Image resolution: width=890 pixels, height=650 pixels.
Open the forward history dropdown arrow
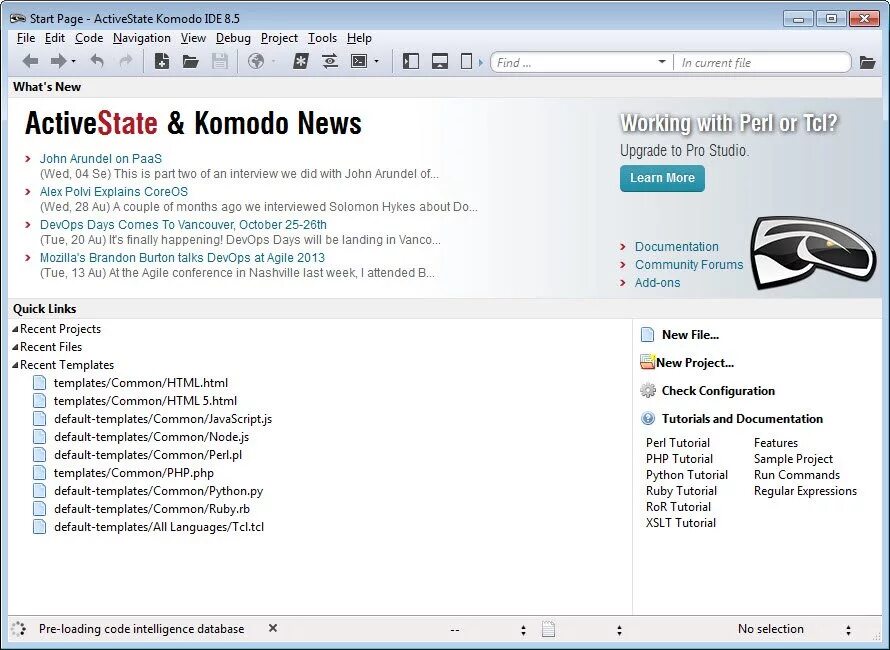pyautogui.click(x=74, y=61)
